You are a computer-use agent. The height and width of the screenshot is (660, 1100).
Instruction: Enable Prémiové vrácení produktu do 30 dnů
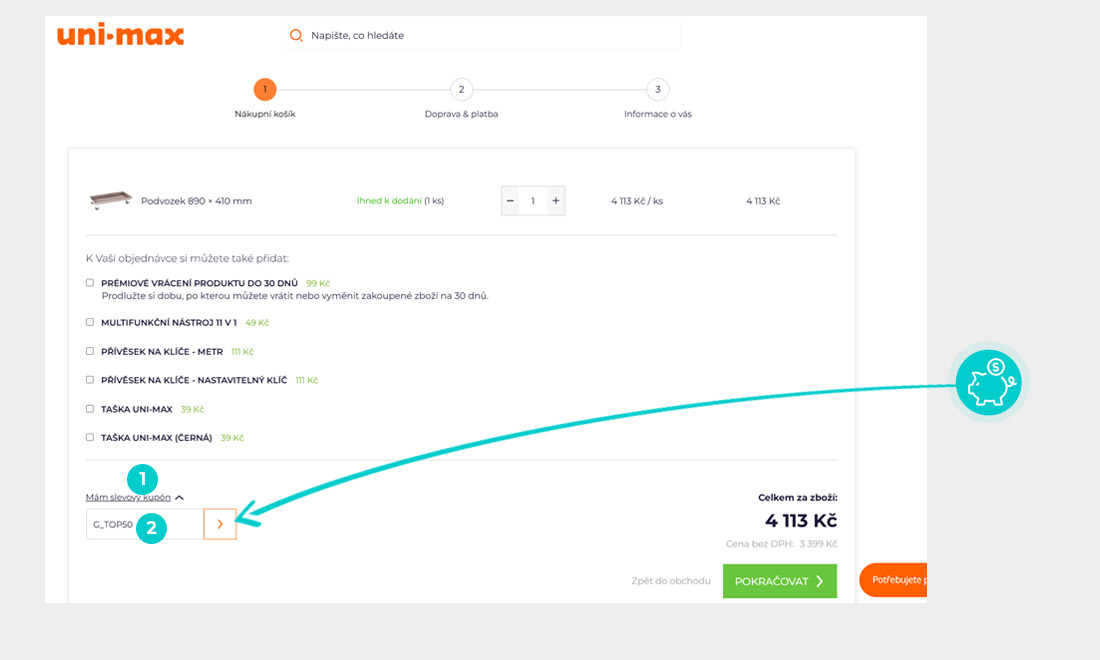pos(90,283)
